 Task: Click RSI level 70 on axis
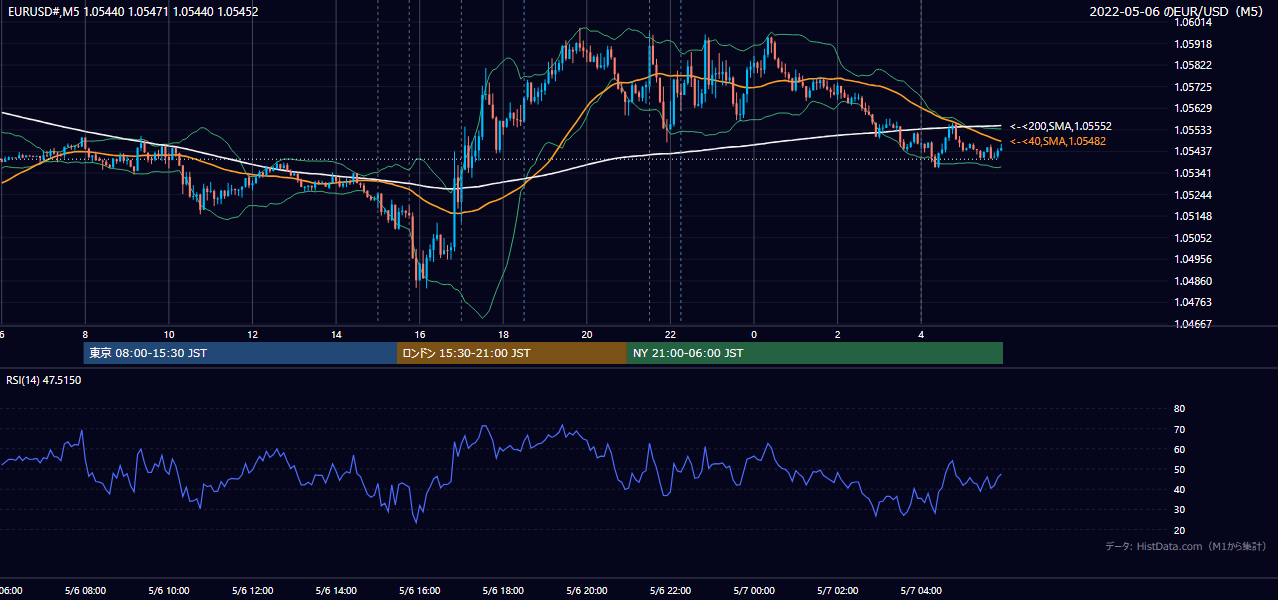coord(1179,429)
